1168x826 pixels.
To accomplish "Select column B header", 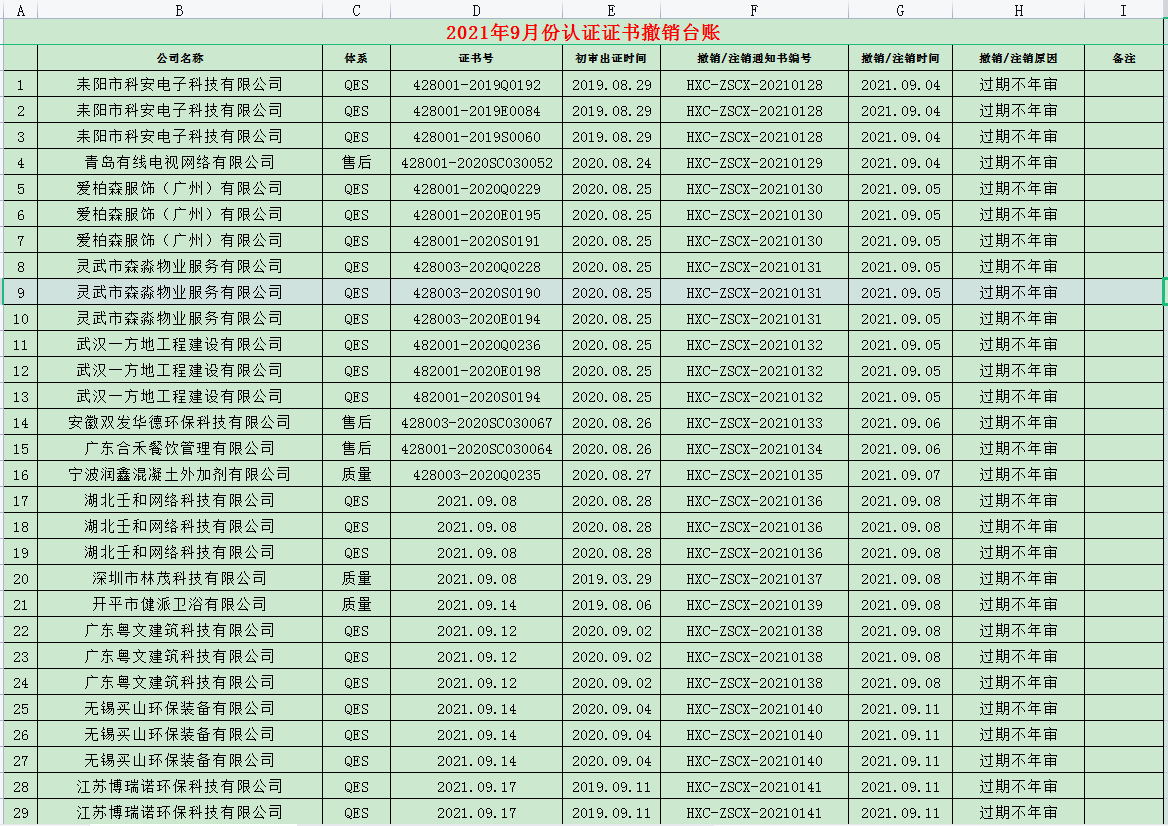I will click(180, 10).
